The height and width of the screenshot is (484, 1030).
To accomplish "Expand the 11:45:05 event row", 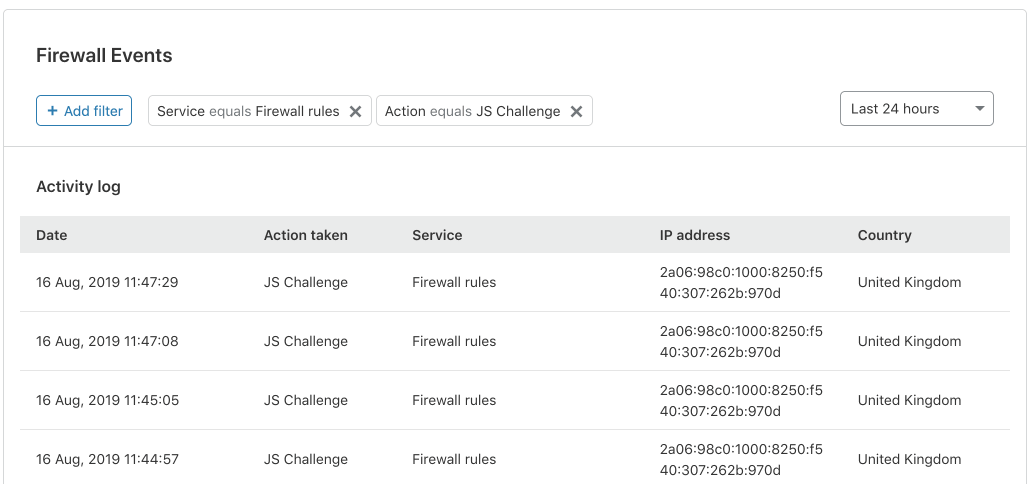I will point(107,400).
